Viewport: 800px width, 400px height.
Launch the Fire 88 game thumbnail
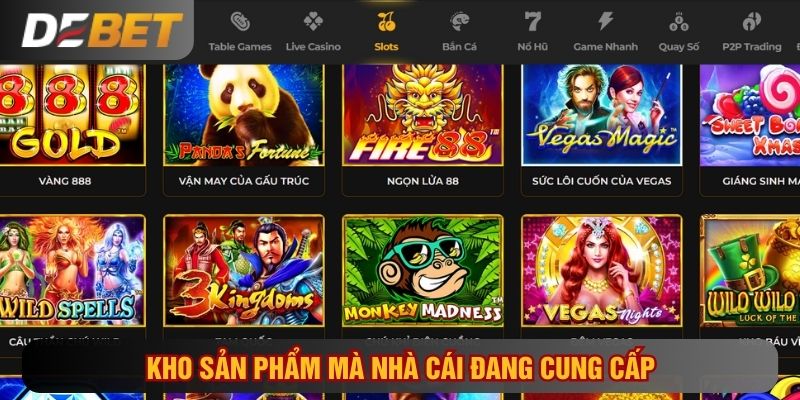pyautogui.click(x=422, y=114)
